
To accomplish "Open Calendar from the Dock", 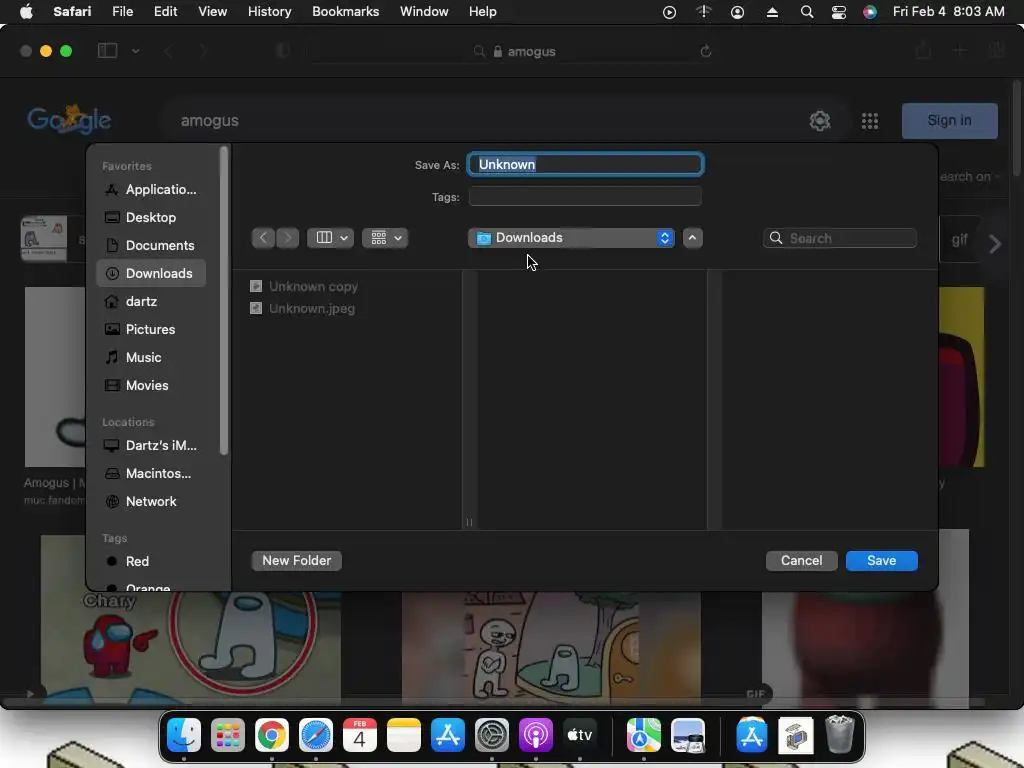I will coord(360,735).
